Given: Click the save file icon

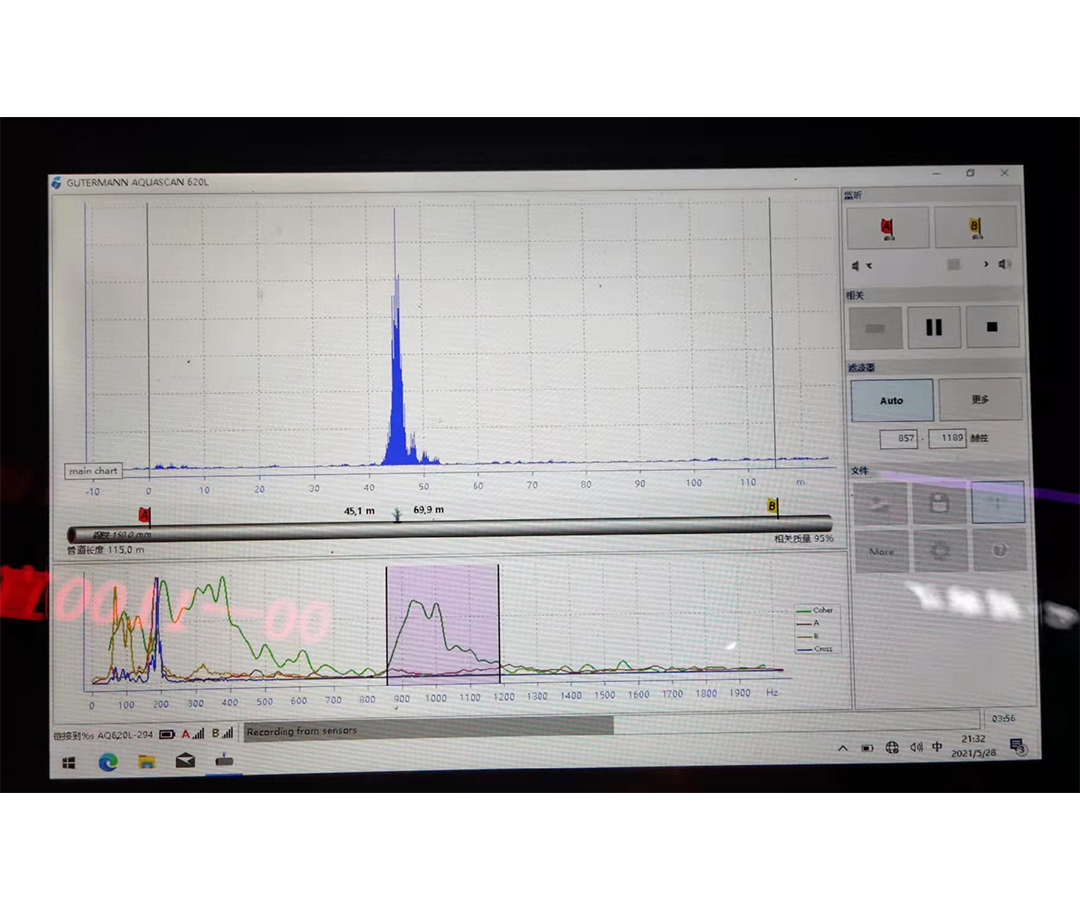Looking at the screenshot, I should click(x=939, y=503).
